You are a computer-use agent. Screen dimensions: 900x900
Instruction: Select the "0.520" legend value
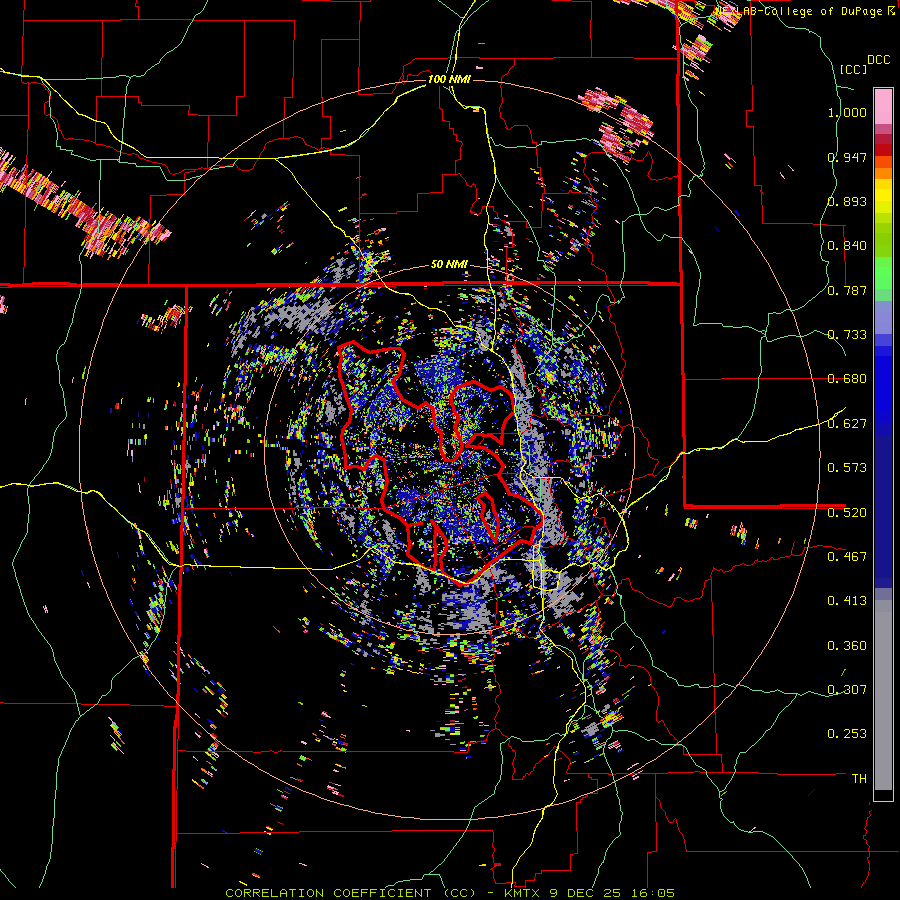tap(847, 512)
